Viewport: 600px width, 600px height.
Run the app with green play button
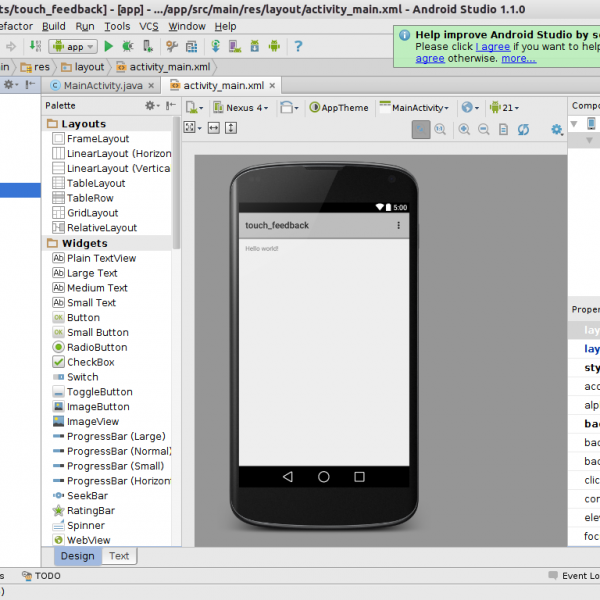pos(108,46)
